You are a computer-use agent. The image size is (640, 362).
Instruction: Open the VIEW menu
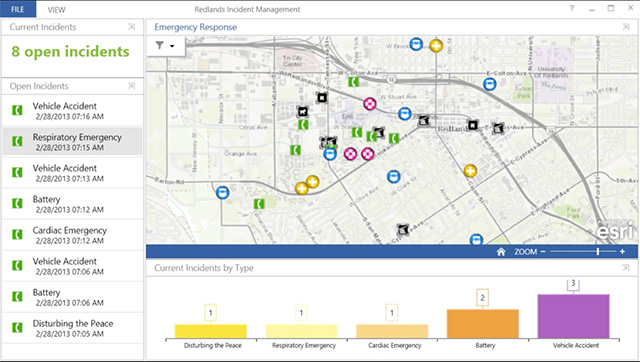click(x=56, y=9)
